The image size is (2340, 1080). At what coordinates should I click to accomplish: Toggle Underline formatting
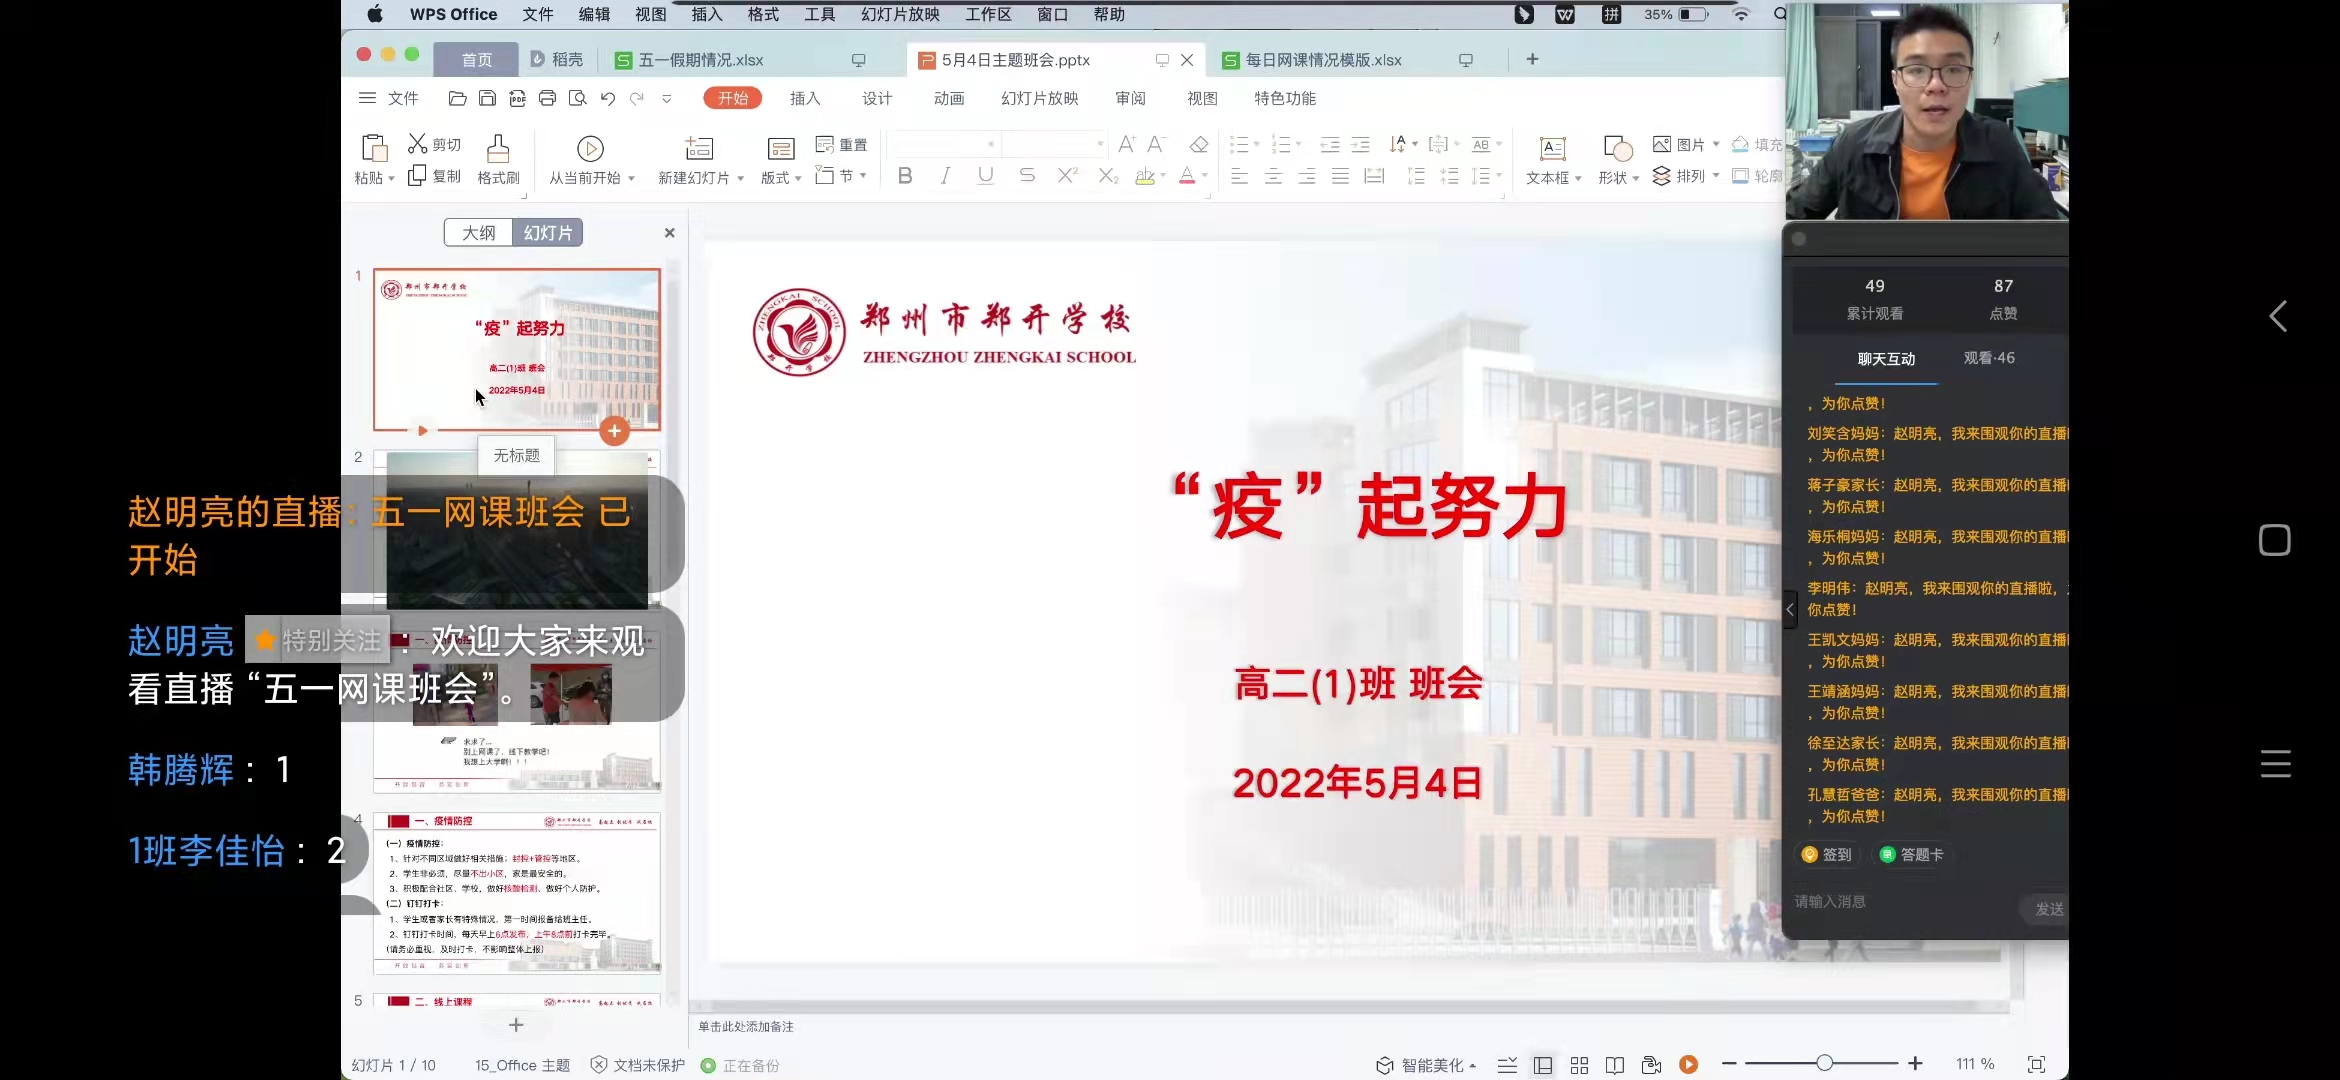(986, 176)
